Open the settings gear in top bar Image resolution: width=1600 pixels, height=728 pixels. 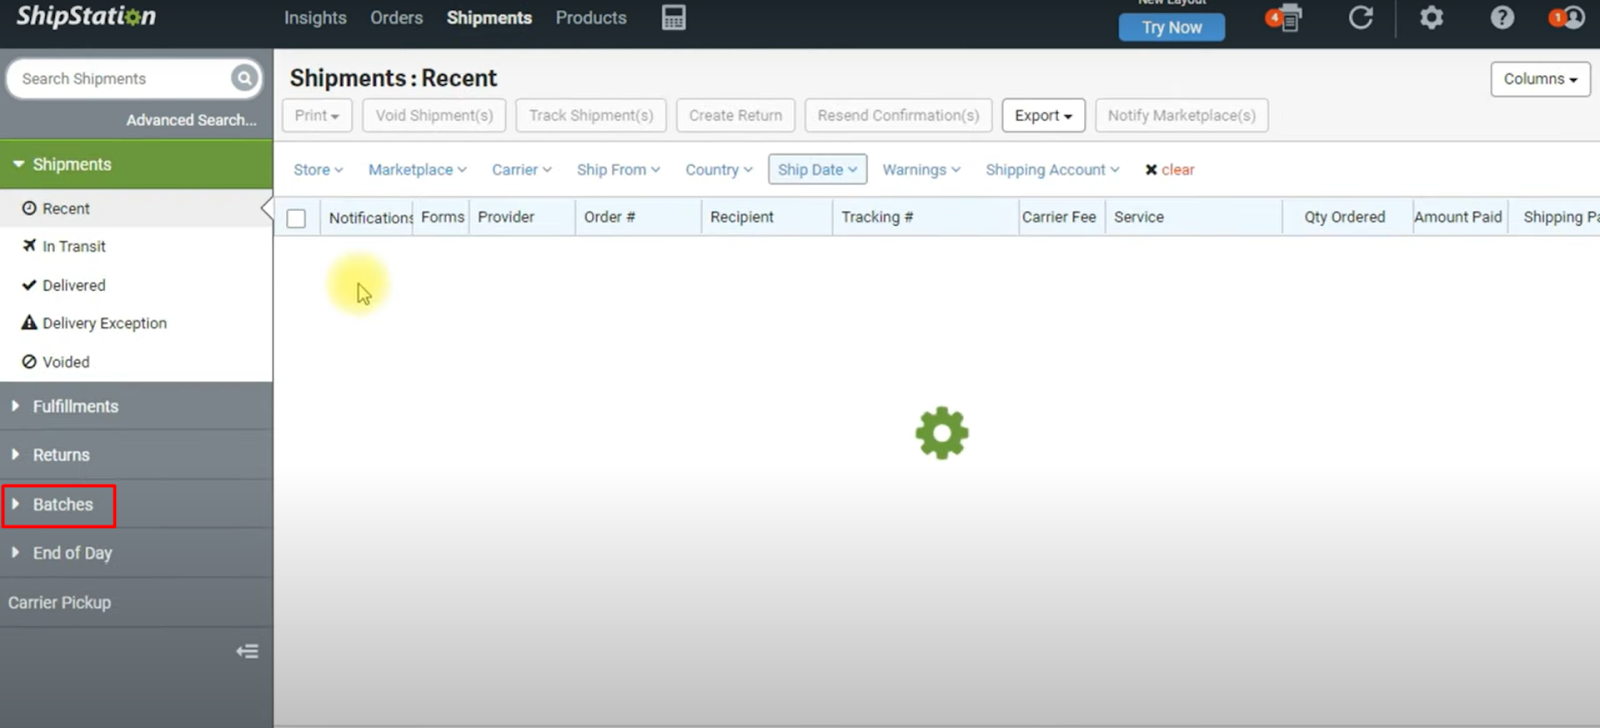pos(1432,18)
